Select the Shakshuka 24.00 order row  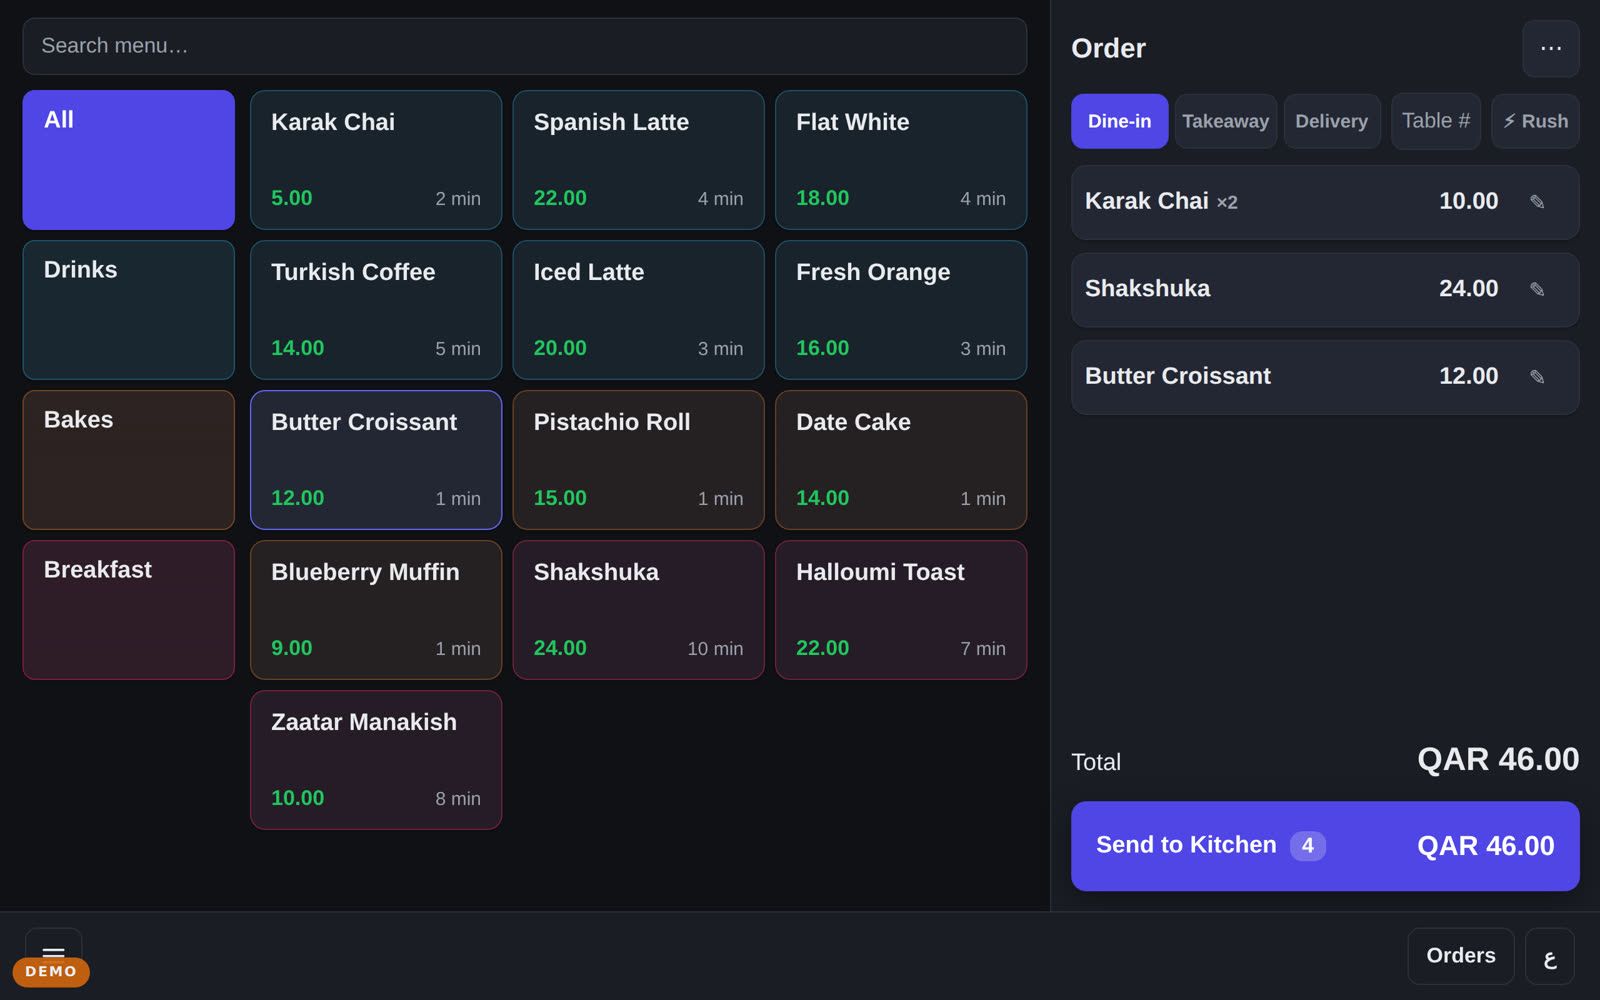point(1325,289)
